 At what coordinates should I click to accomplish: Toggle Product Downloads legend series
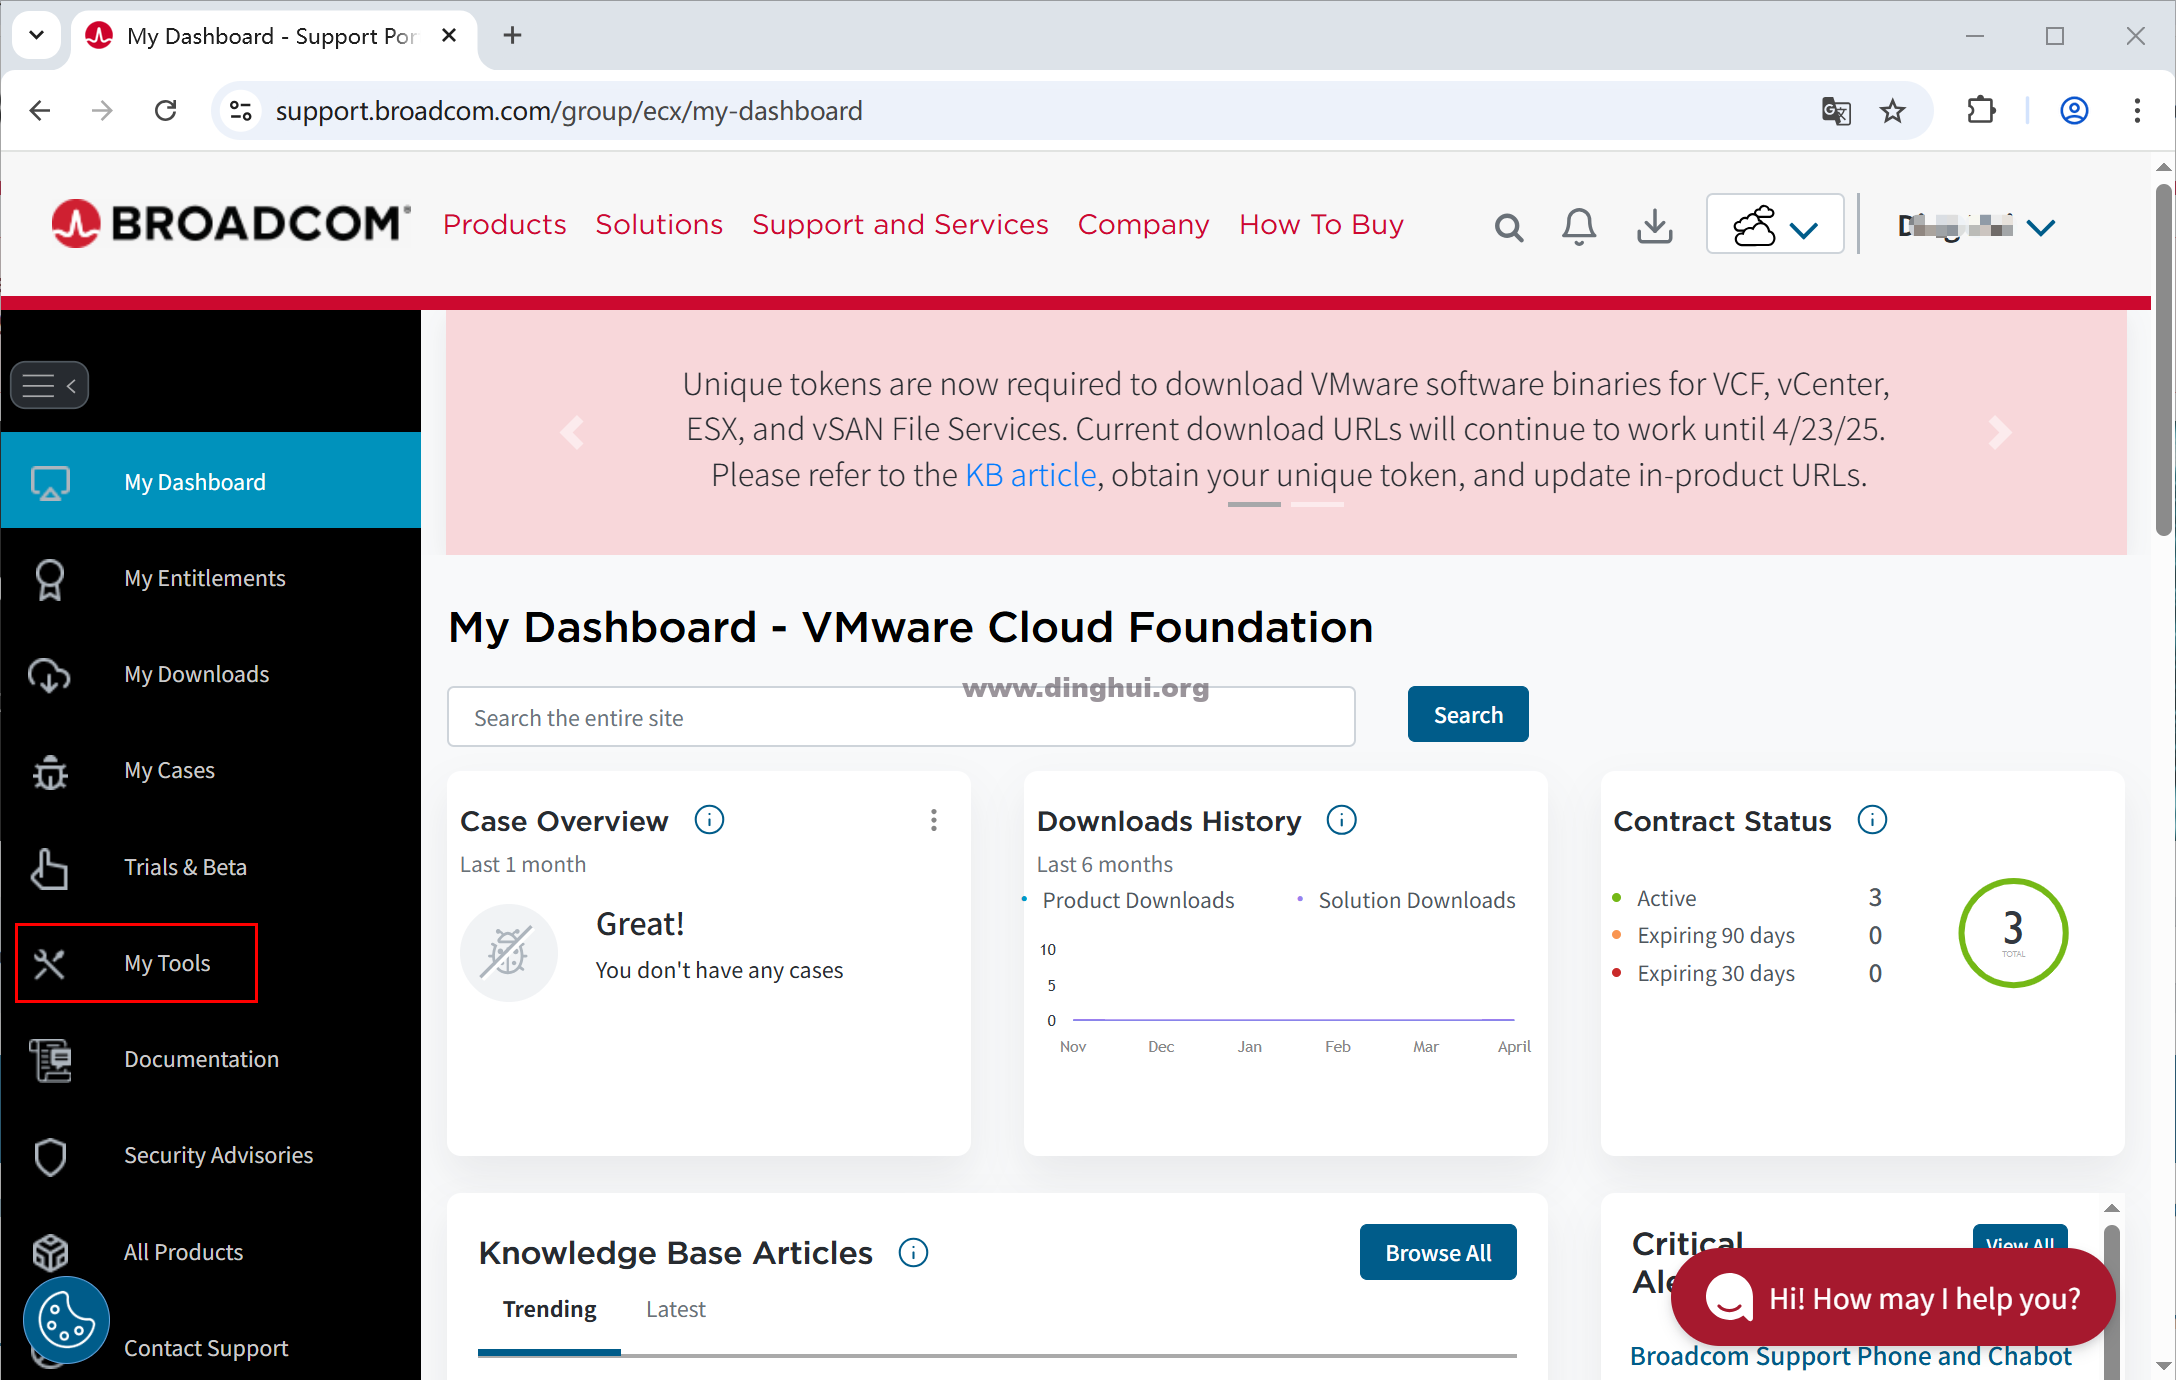click(1128, 900)
